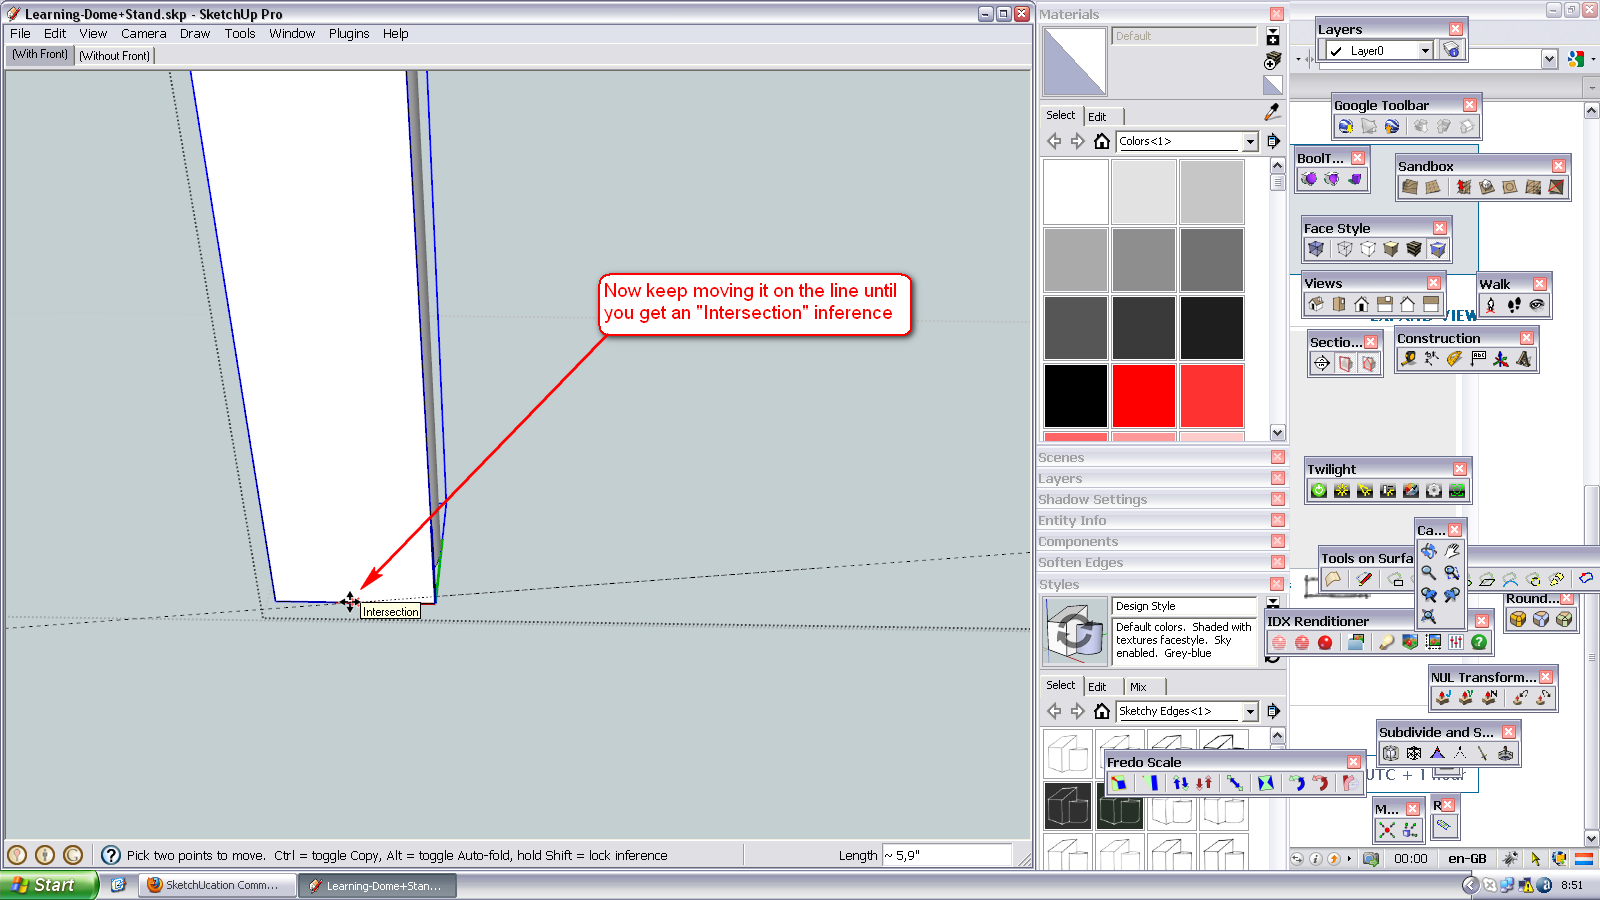
Task: Select the Protractor tool in Construction toolbar
Action: tap(1455, 359)
